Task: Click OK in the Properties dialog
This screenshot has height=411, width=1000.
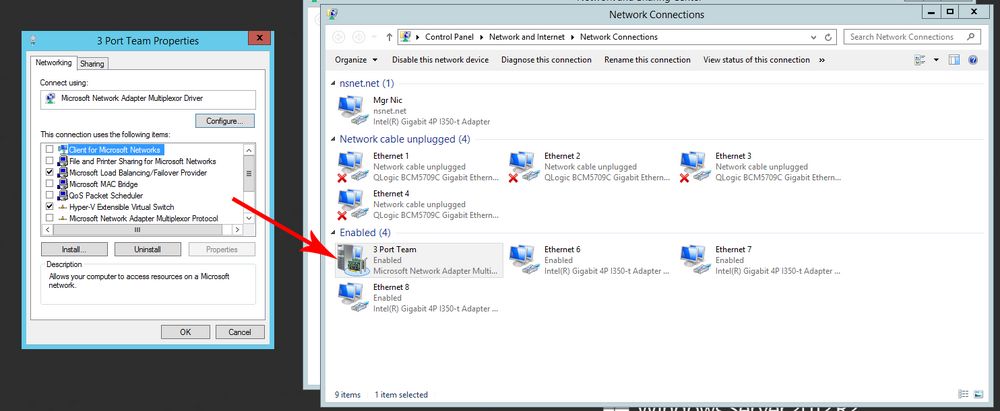Action: (x=186, y=332)
